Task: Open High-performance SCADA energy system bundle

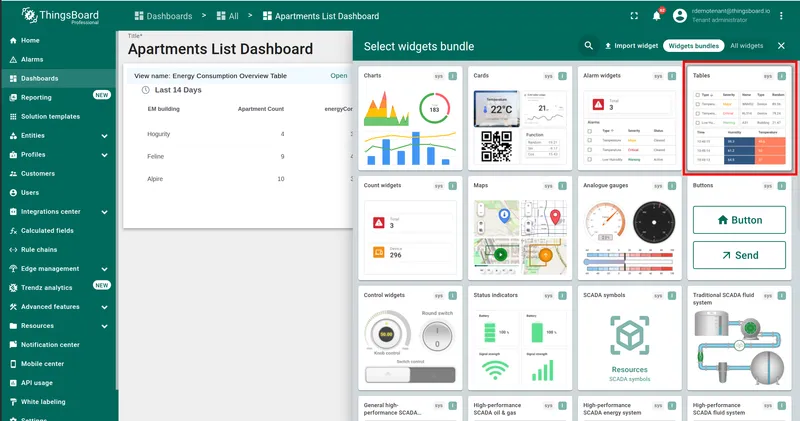Action: click(x=630, y=409)
